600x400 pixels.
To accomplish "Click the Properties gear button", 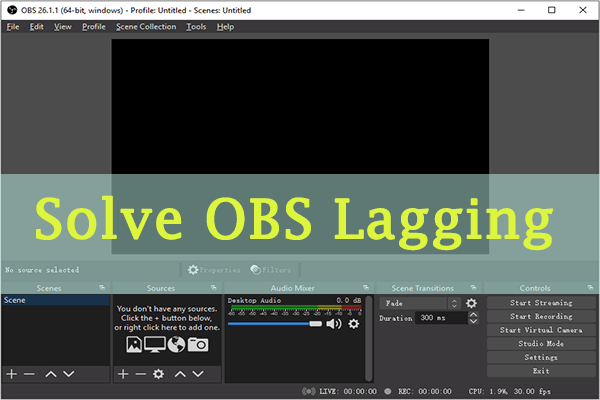I will pos(214,270).
